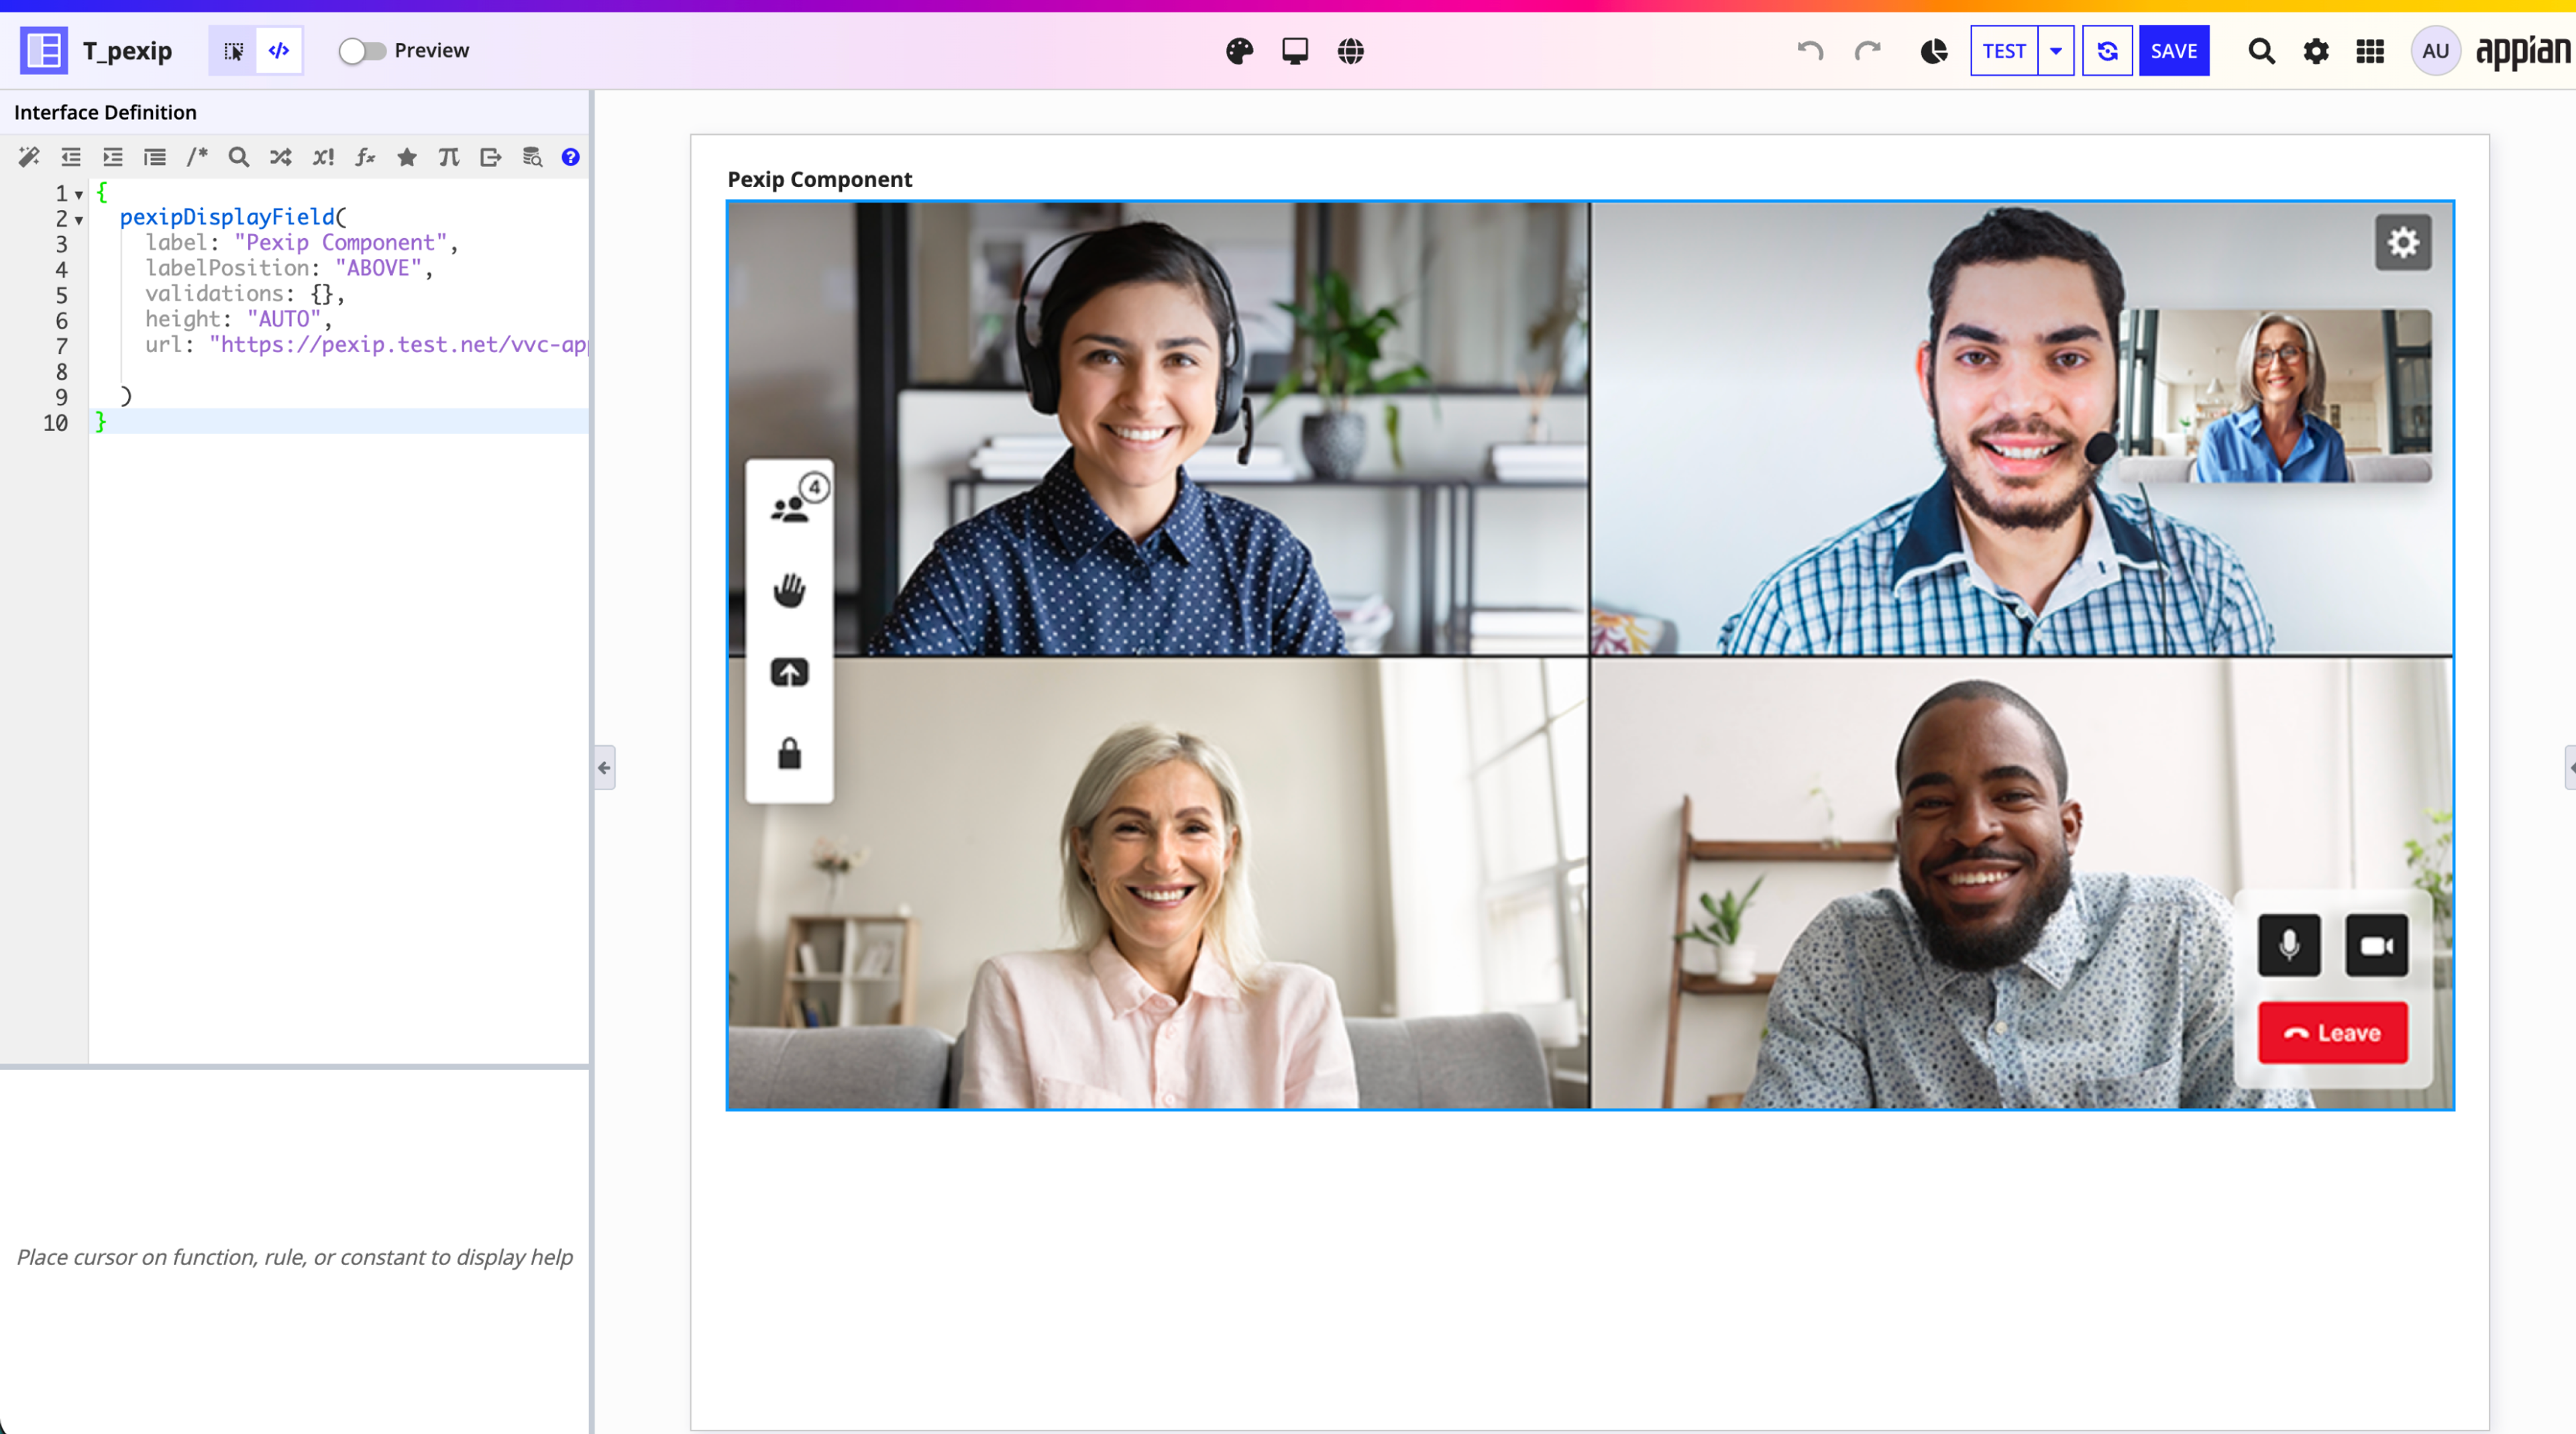This screenshot has width=2576, height=1434.
Task: Click the increase indent icon
Action: [113, 157]
